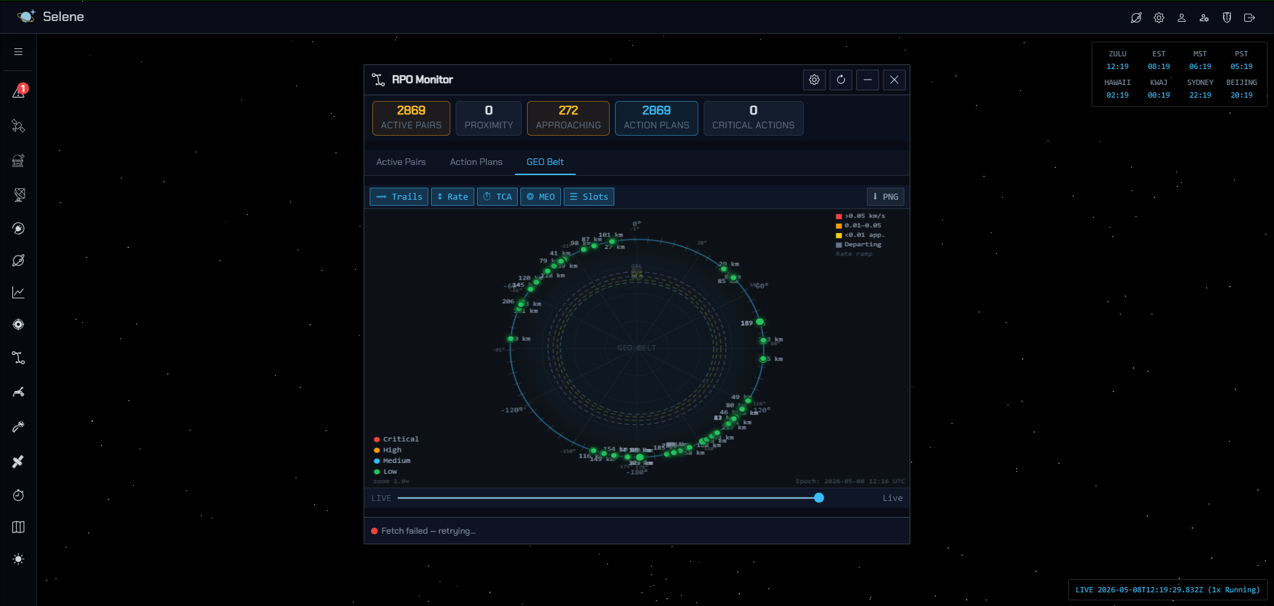Open alerts icon with red badge
The height and width of the screenshot is (606, 1274).
(18, 92)
